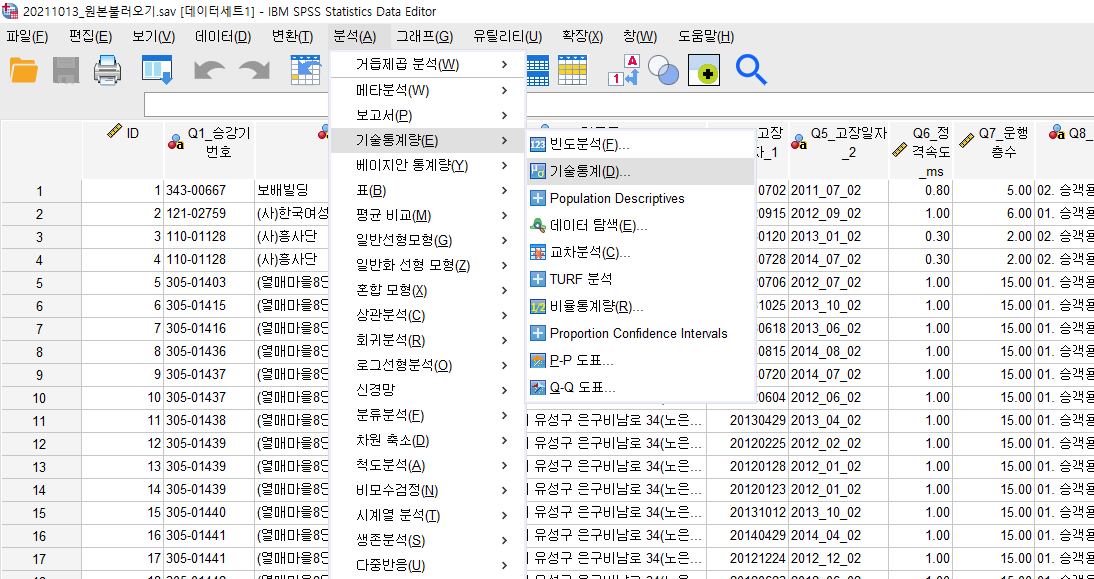Open the 도움말(H) menu
This screenshot has width=1094, height=579.
tap(705, 36)
